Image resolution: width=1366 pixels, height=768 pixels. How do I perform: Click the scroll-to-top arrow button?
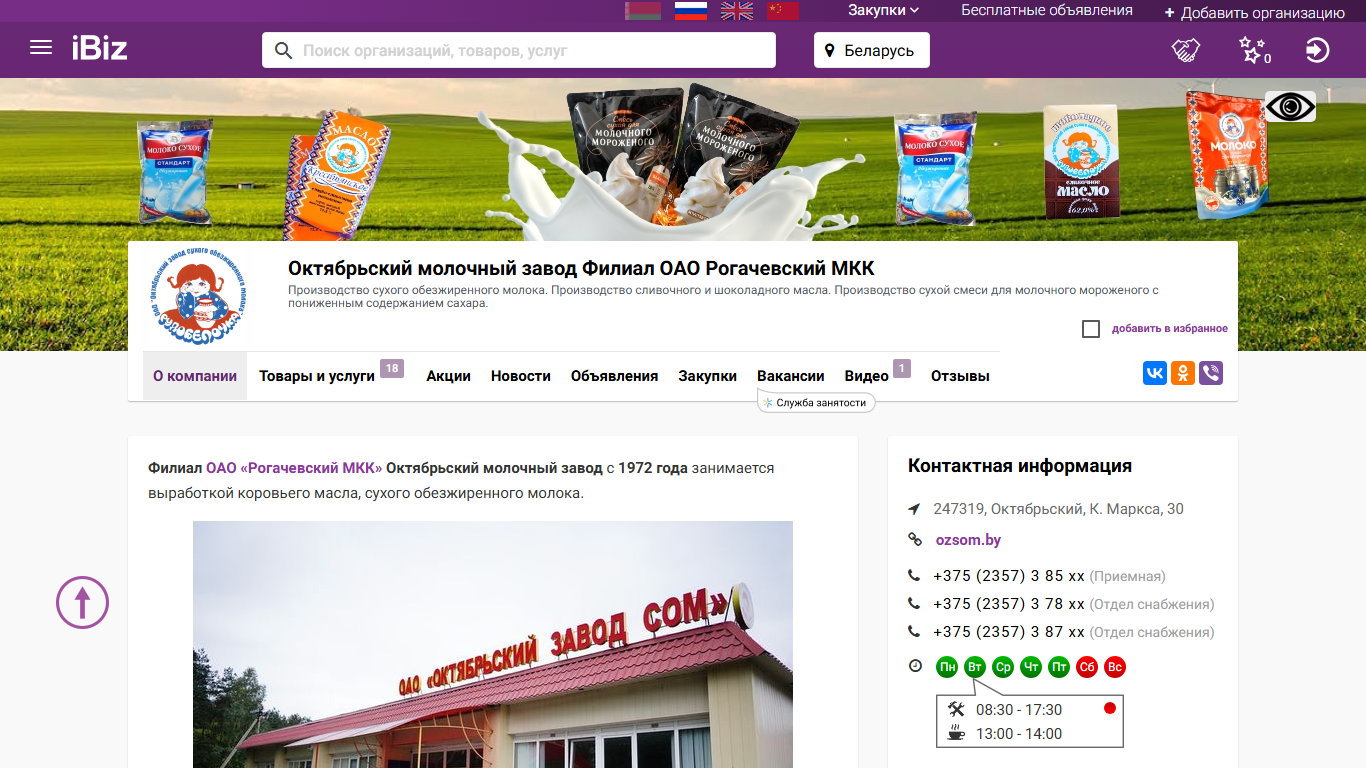tap(82, 602)
